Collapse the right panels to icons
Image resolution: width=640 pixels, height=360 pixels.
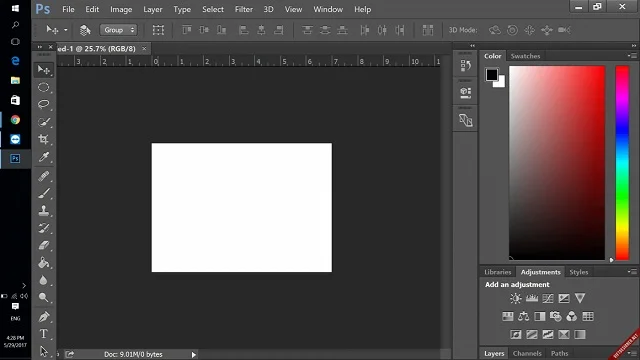[x=634, y=46]
